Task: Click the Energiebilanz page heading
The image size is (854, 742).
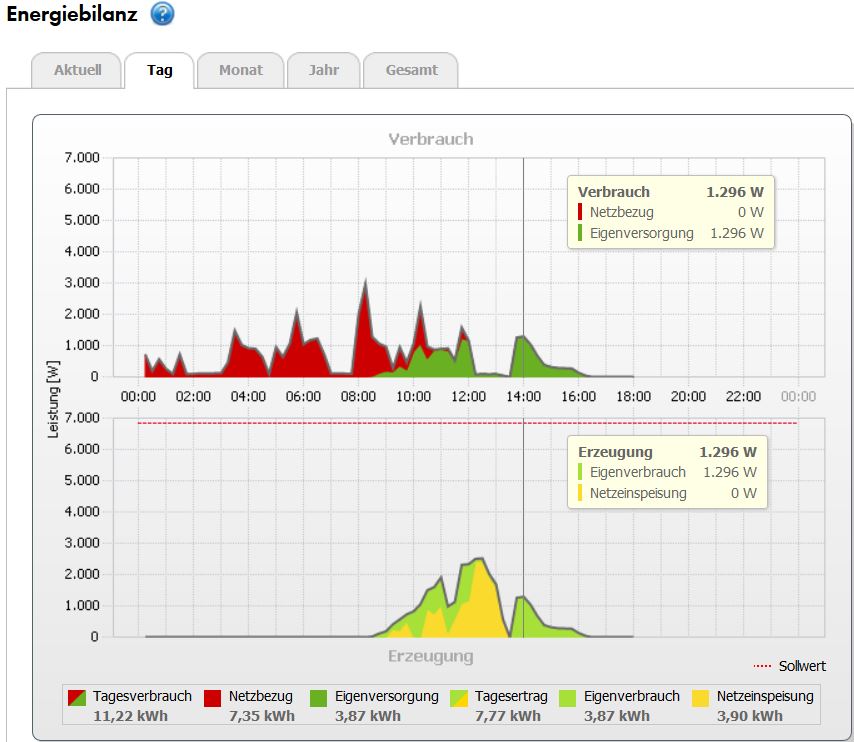Action: click(x=72, y=15)
